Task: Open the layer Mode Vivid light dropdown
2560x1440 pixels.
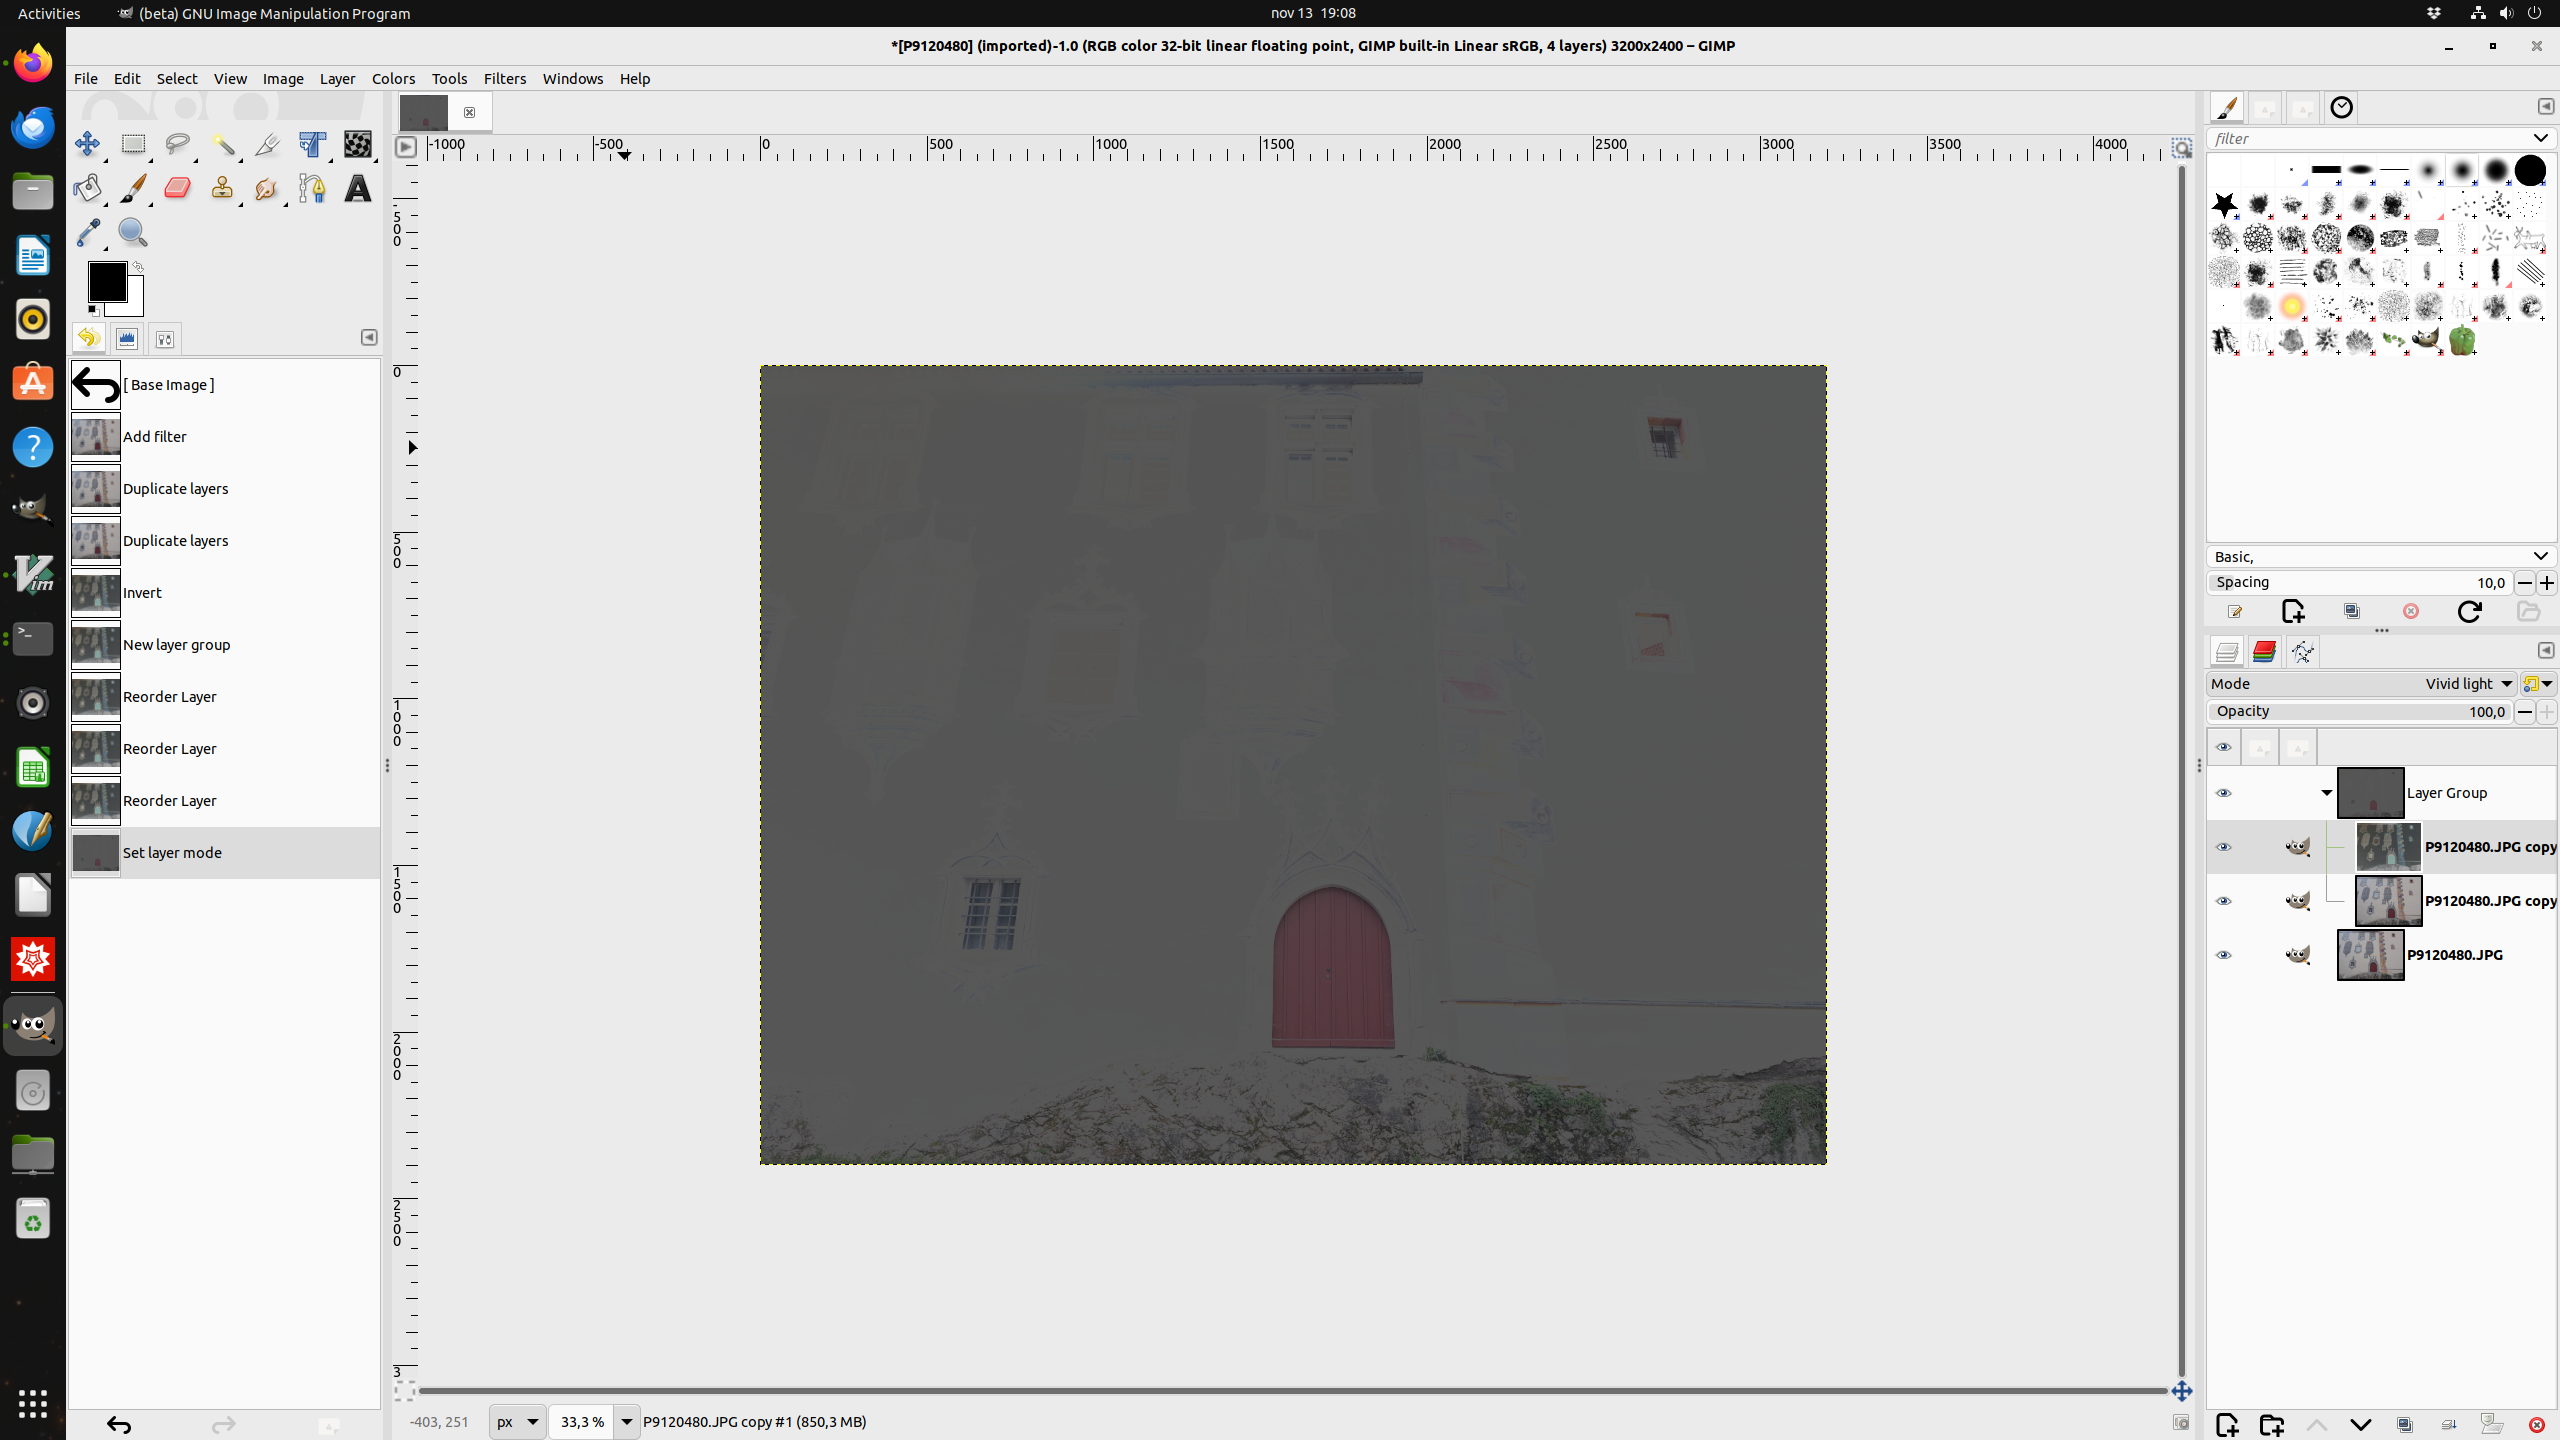Action: (2469, 684)
